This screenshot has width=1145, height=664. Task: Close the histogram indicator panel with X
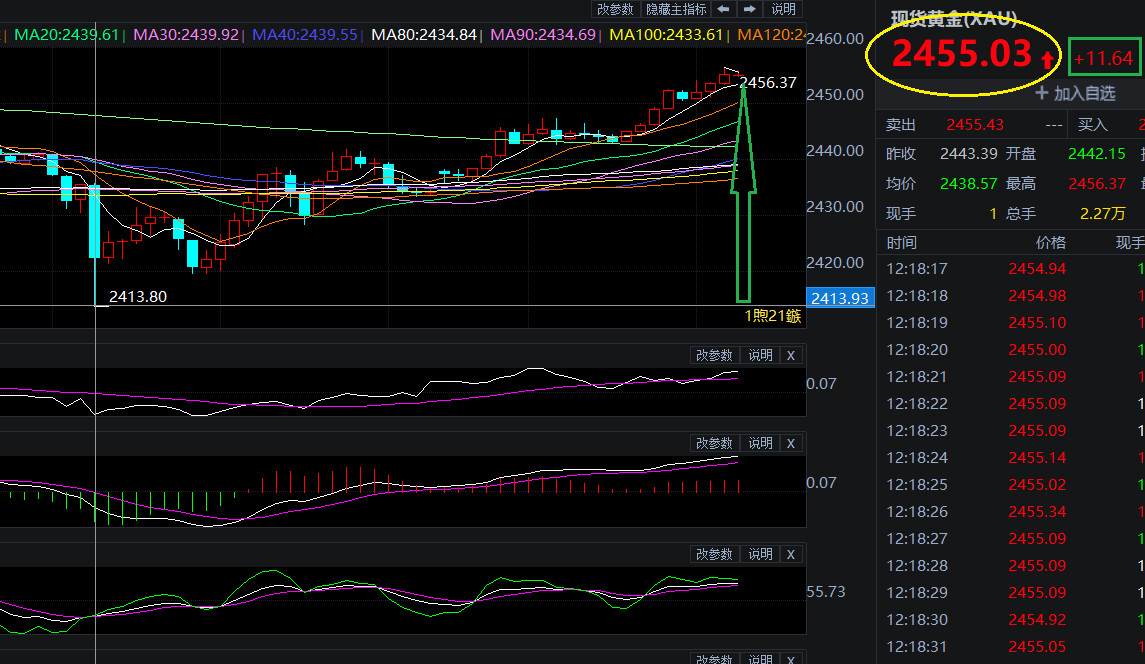790,443
